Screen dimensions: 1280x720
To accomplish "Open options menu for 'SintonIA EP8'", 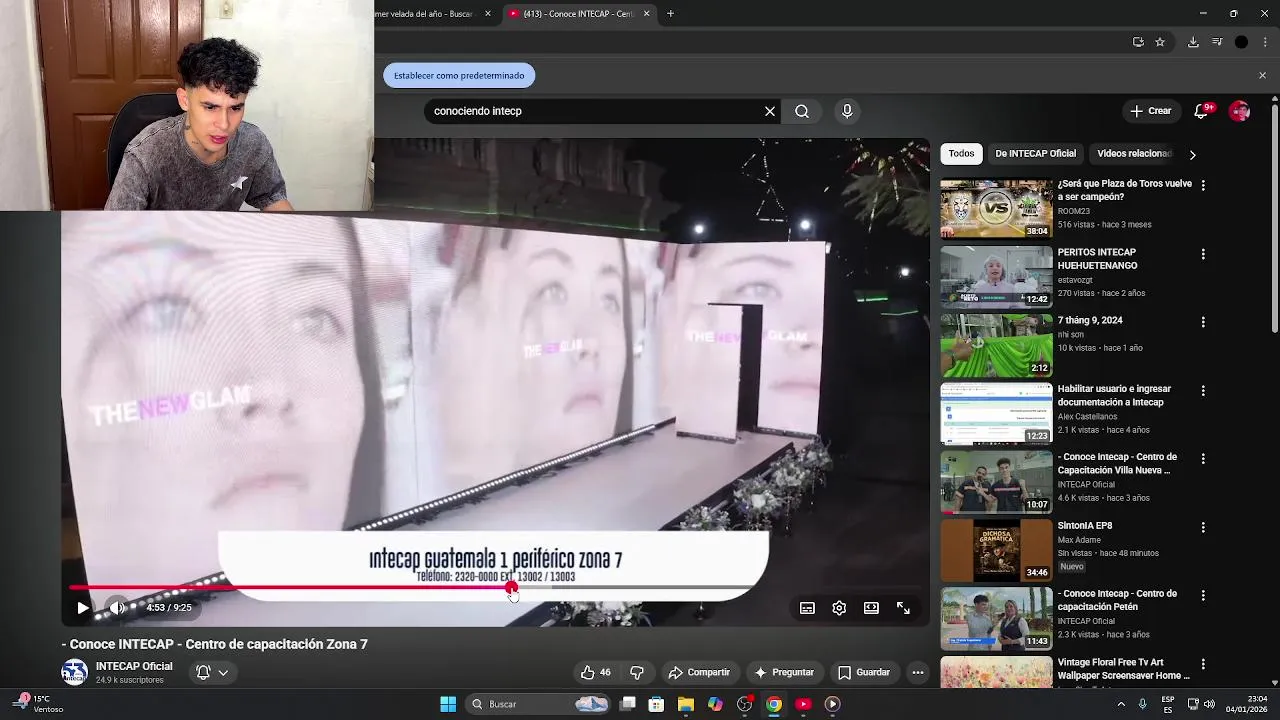I will (1203, 527).
